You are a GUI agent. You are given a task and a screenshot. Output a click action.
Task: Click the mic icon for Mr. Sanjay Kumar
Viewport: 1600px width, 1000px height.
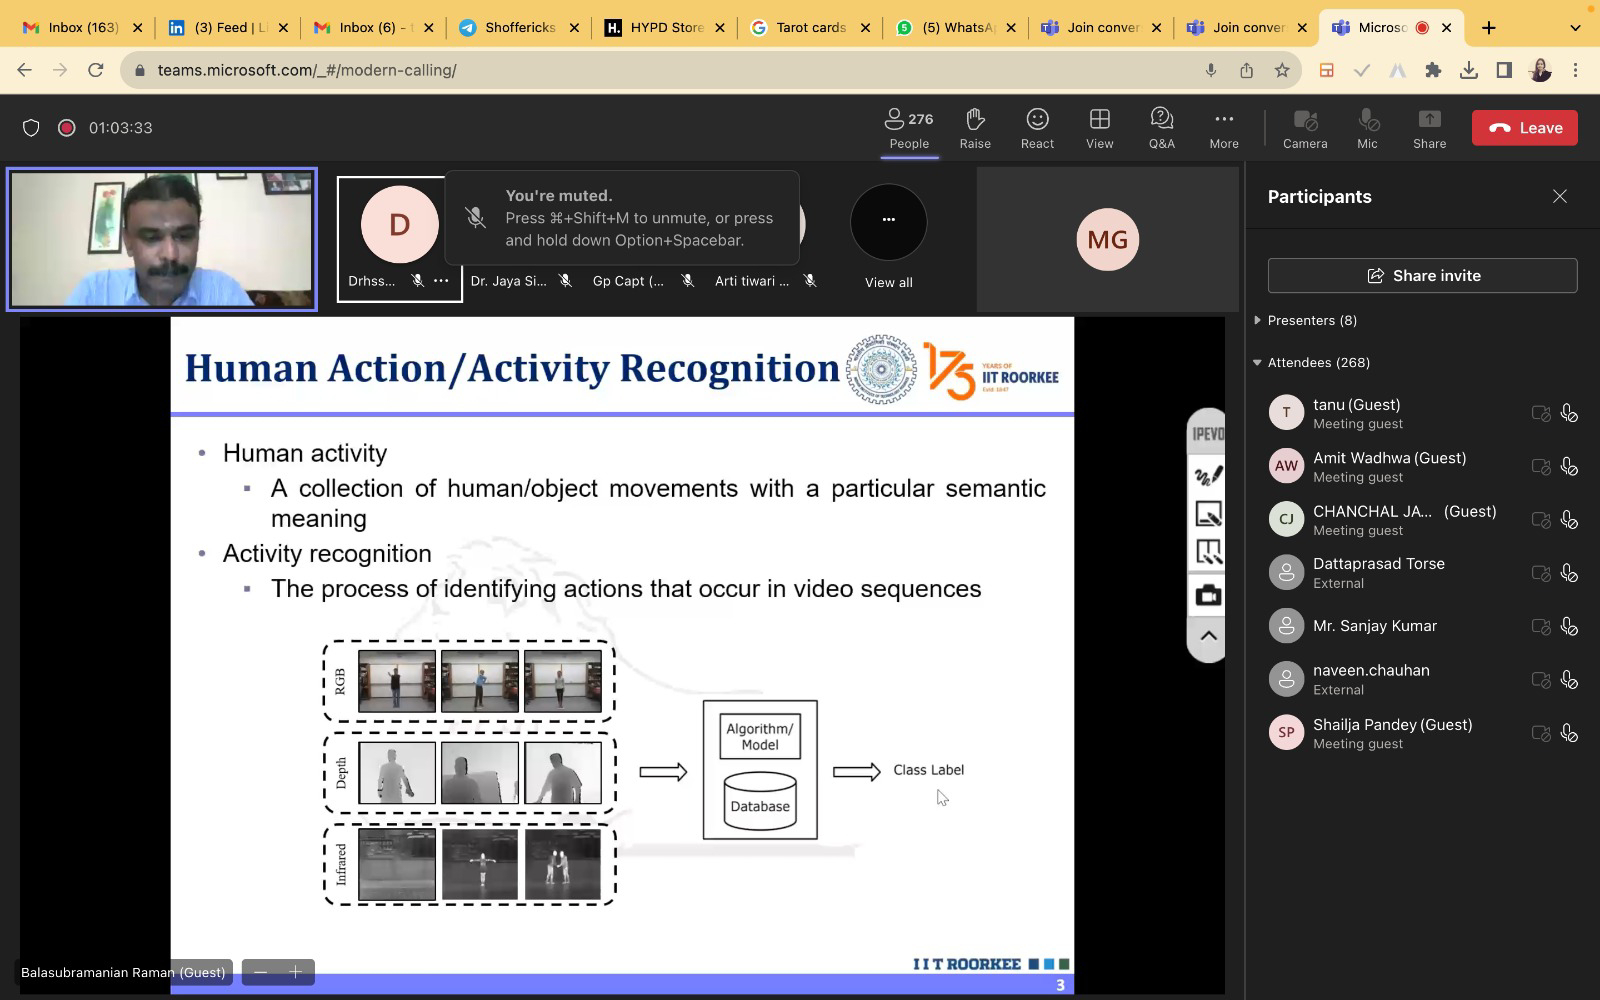(1569, 626)
